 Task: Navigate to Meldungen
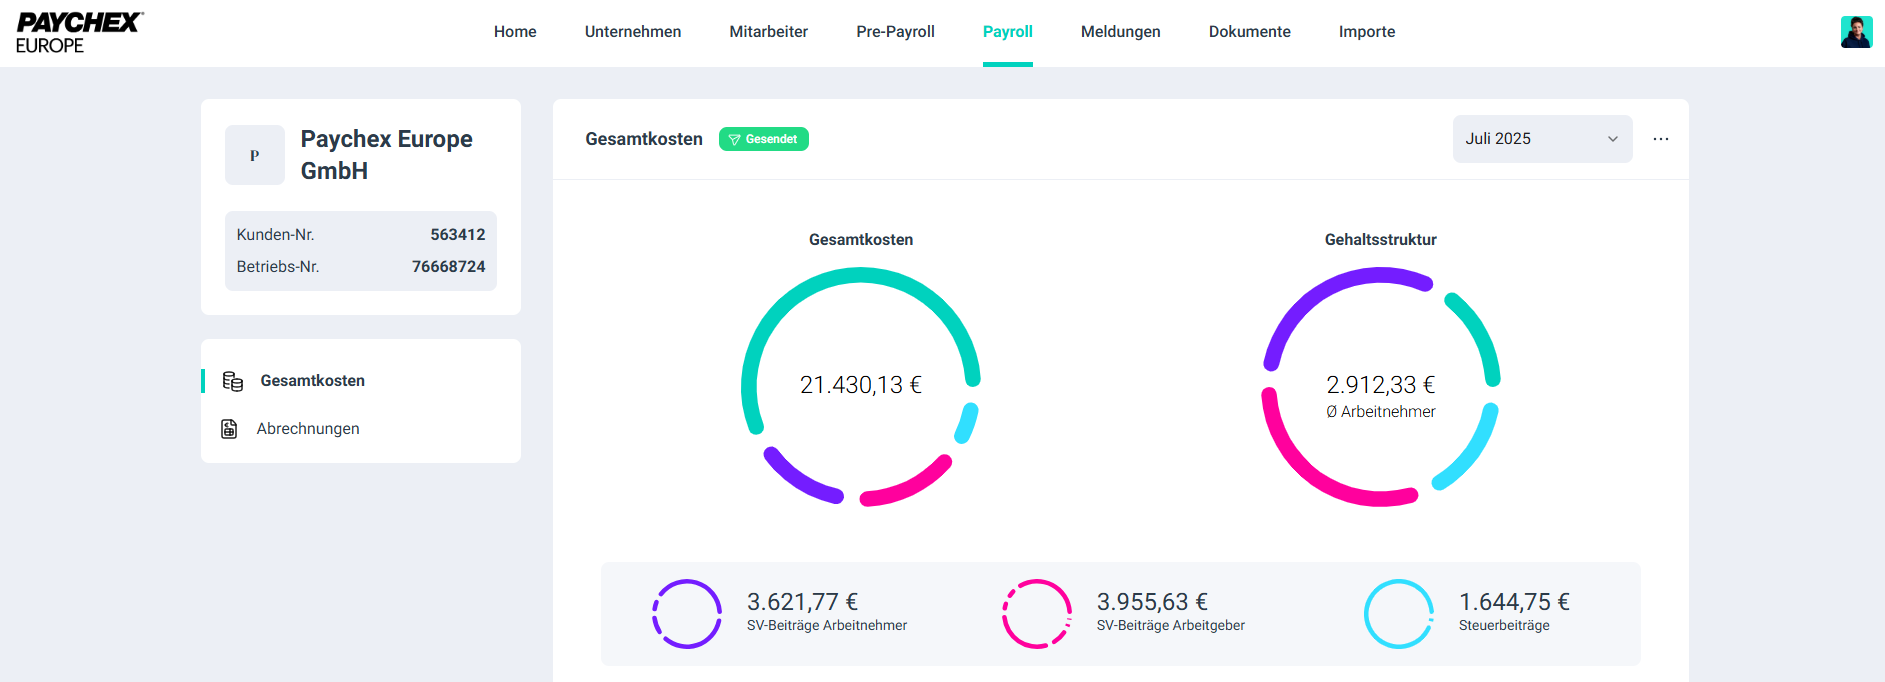click(1120, 32)
